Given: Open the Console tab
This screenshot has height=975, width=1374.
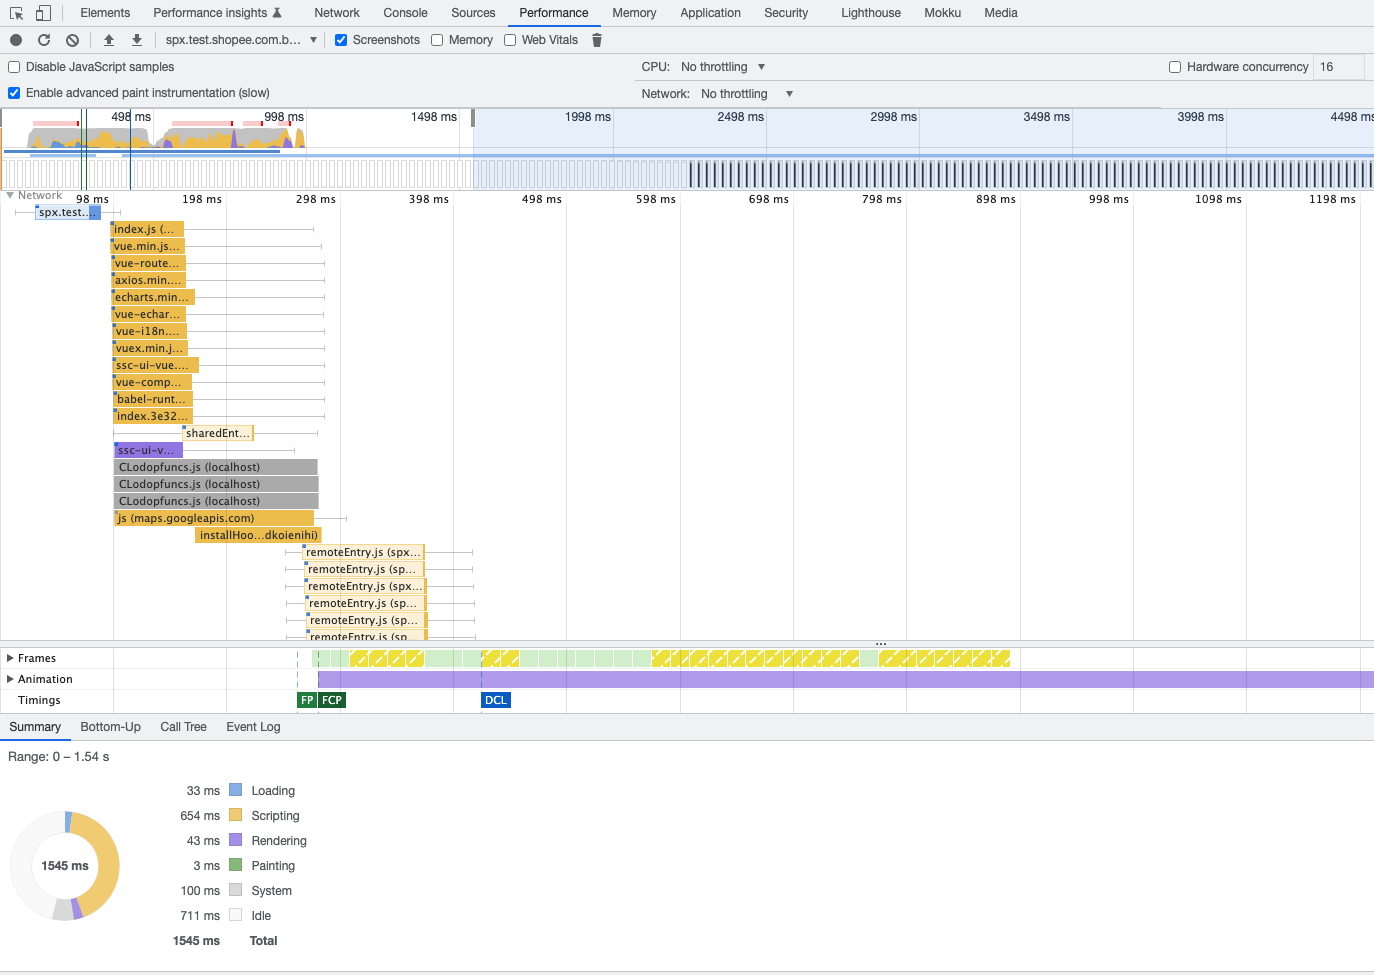Looking at the screenshot, I should coord(405,13).
